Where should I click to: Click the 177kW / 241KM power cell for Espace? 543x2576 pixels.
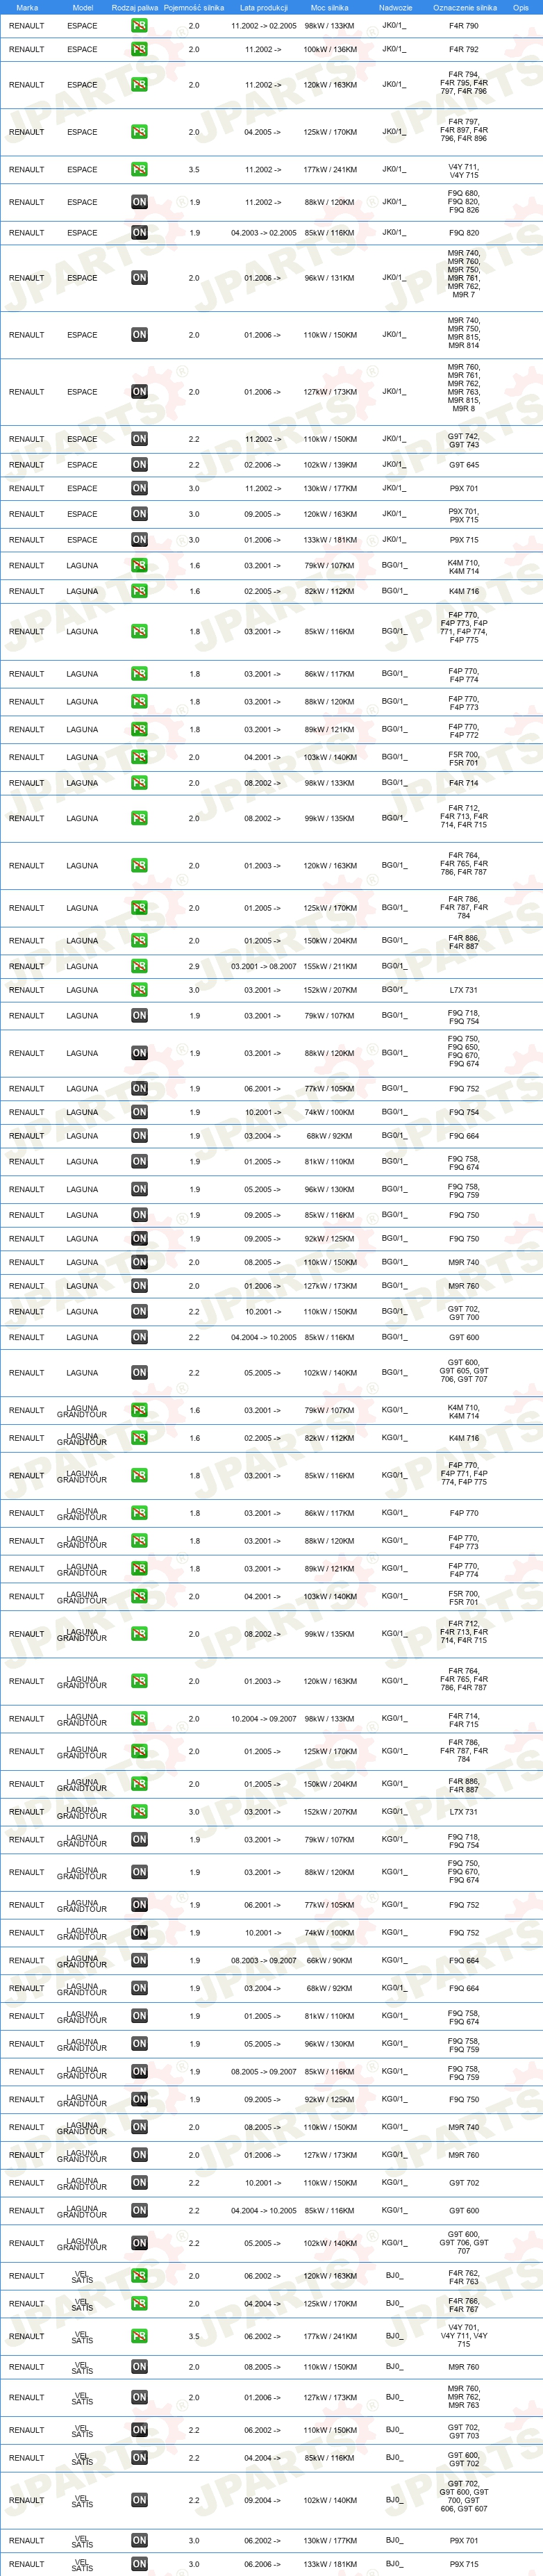(x=330, y=170)
